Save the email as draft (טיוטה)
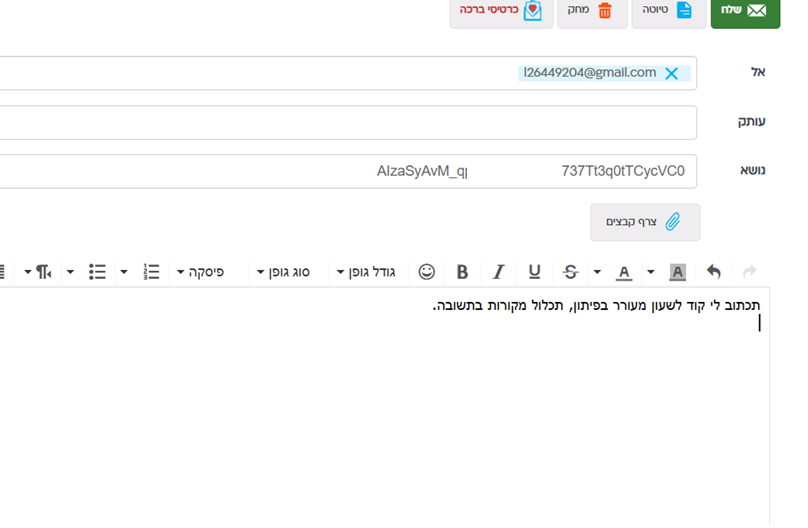The image size is (808, 528). (x=670, y=11)
